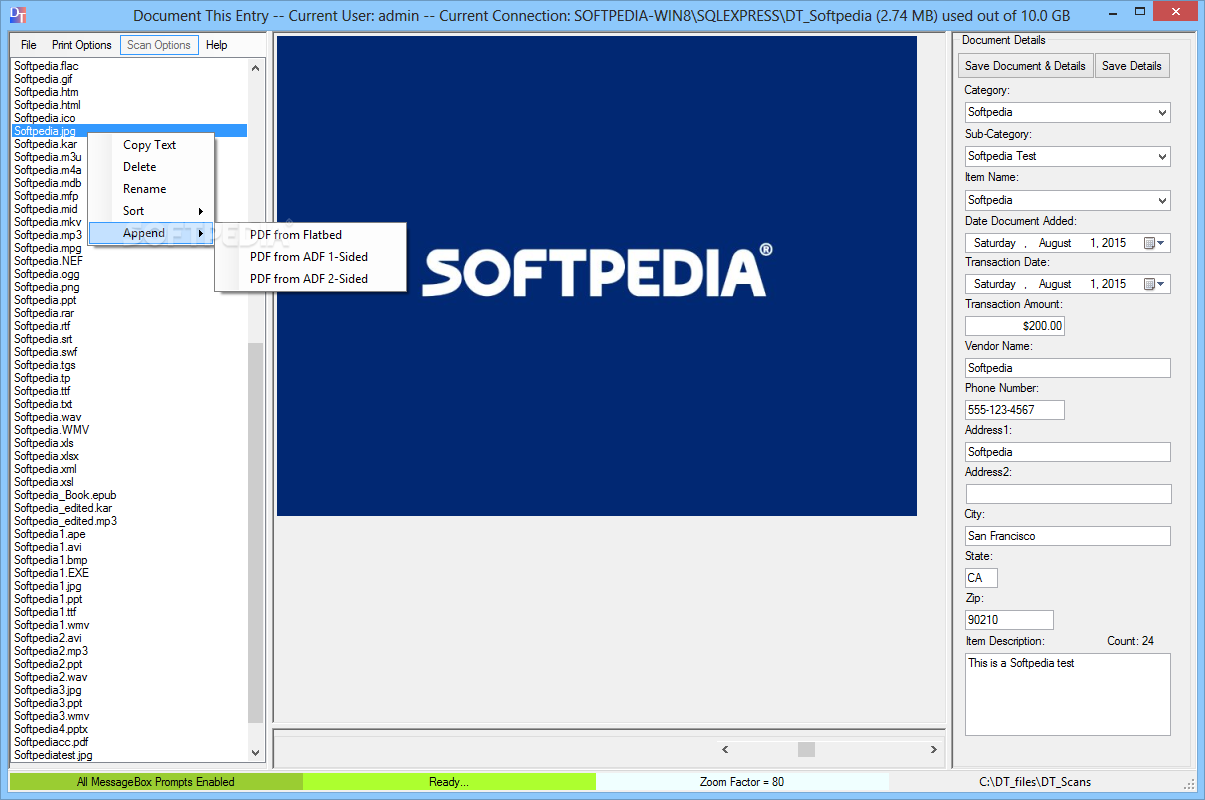Select Softpedia1.EXE in file list

[51, 573]
